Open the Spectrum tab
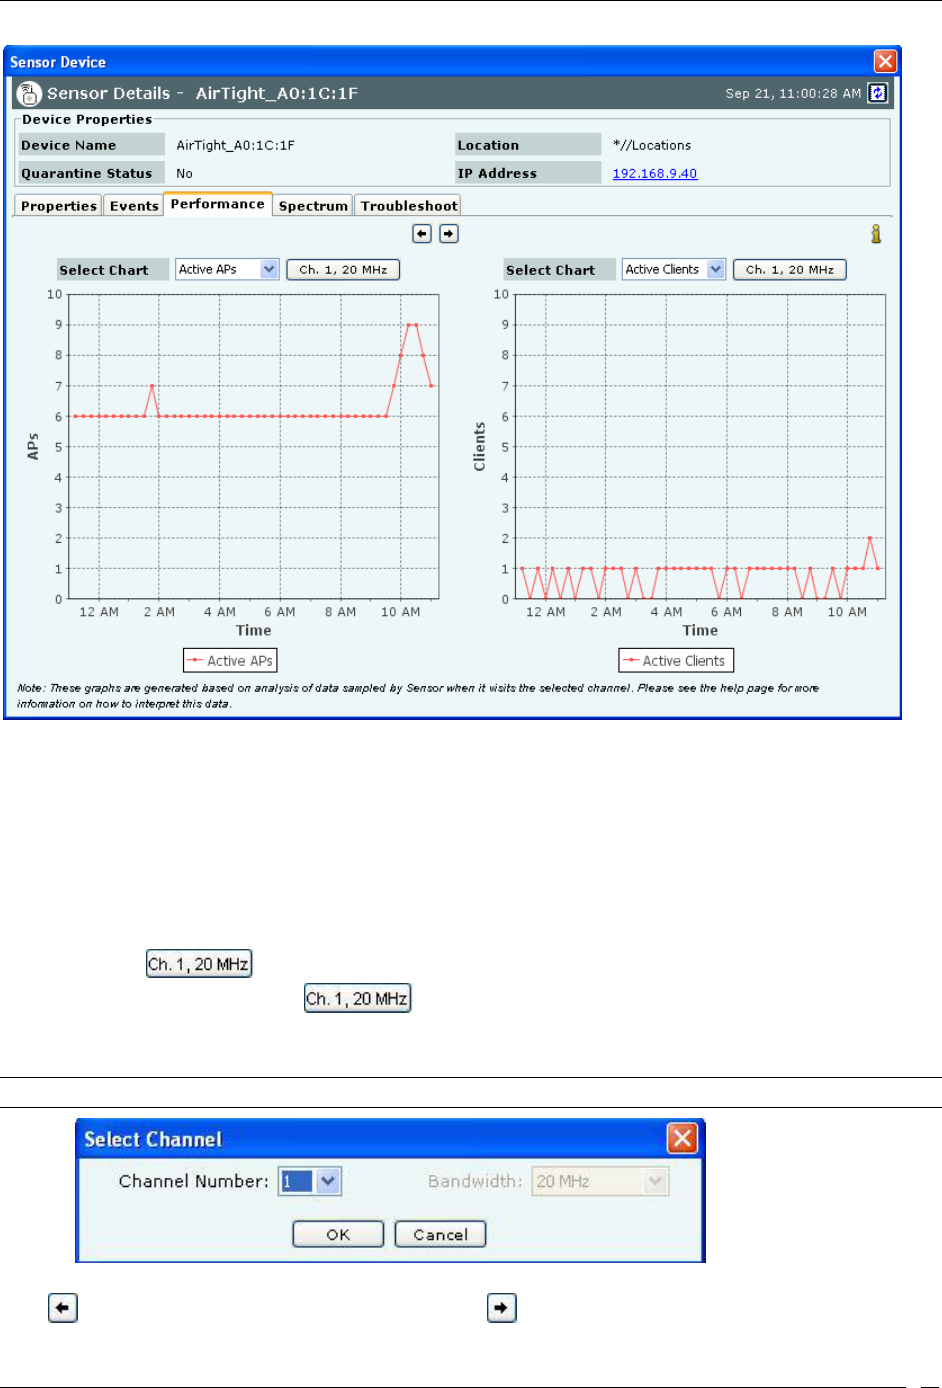 [313, 206]
